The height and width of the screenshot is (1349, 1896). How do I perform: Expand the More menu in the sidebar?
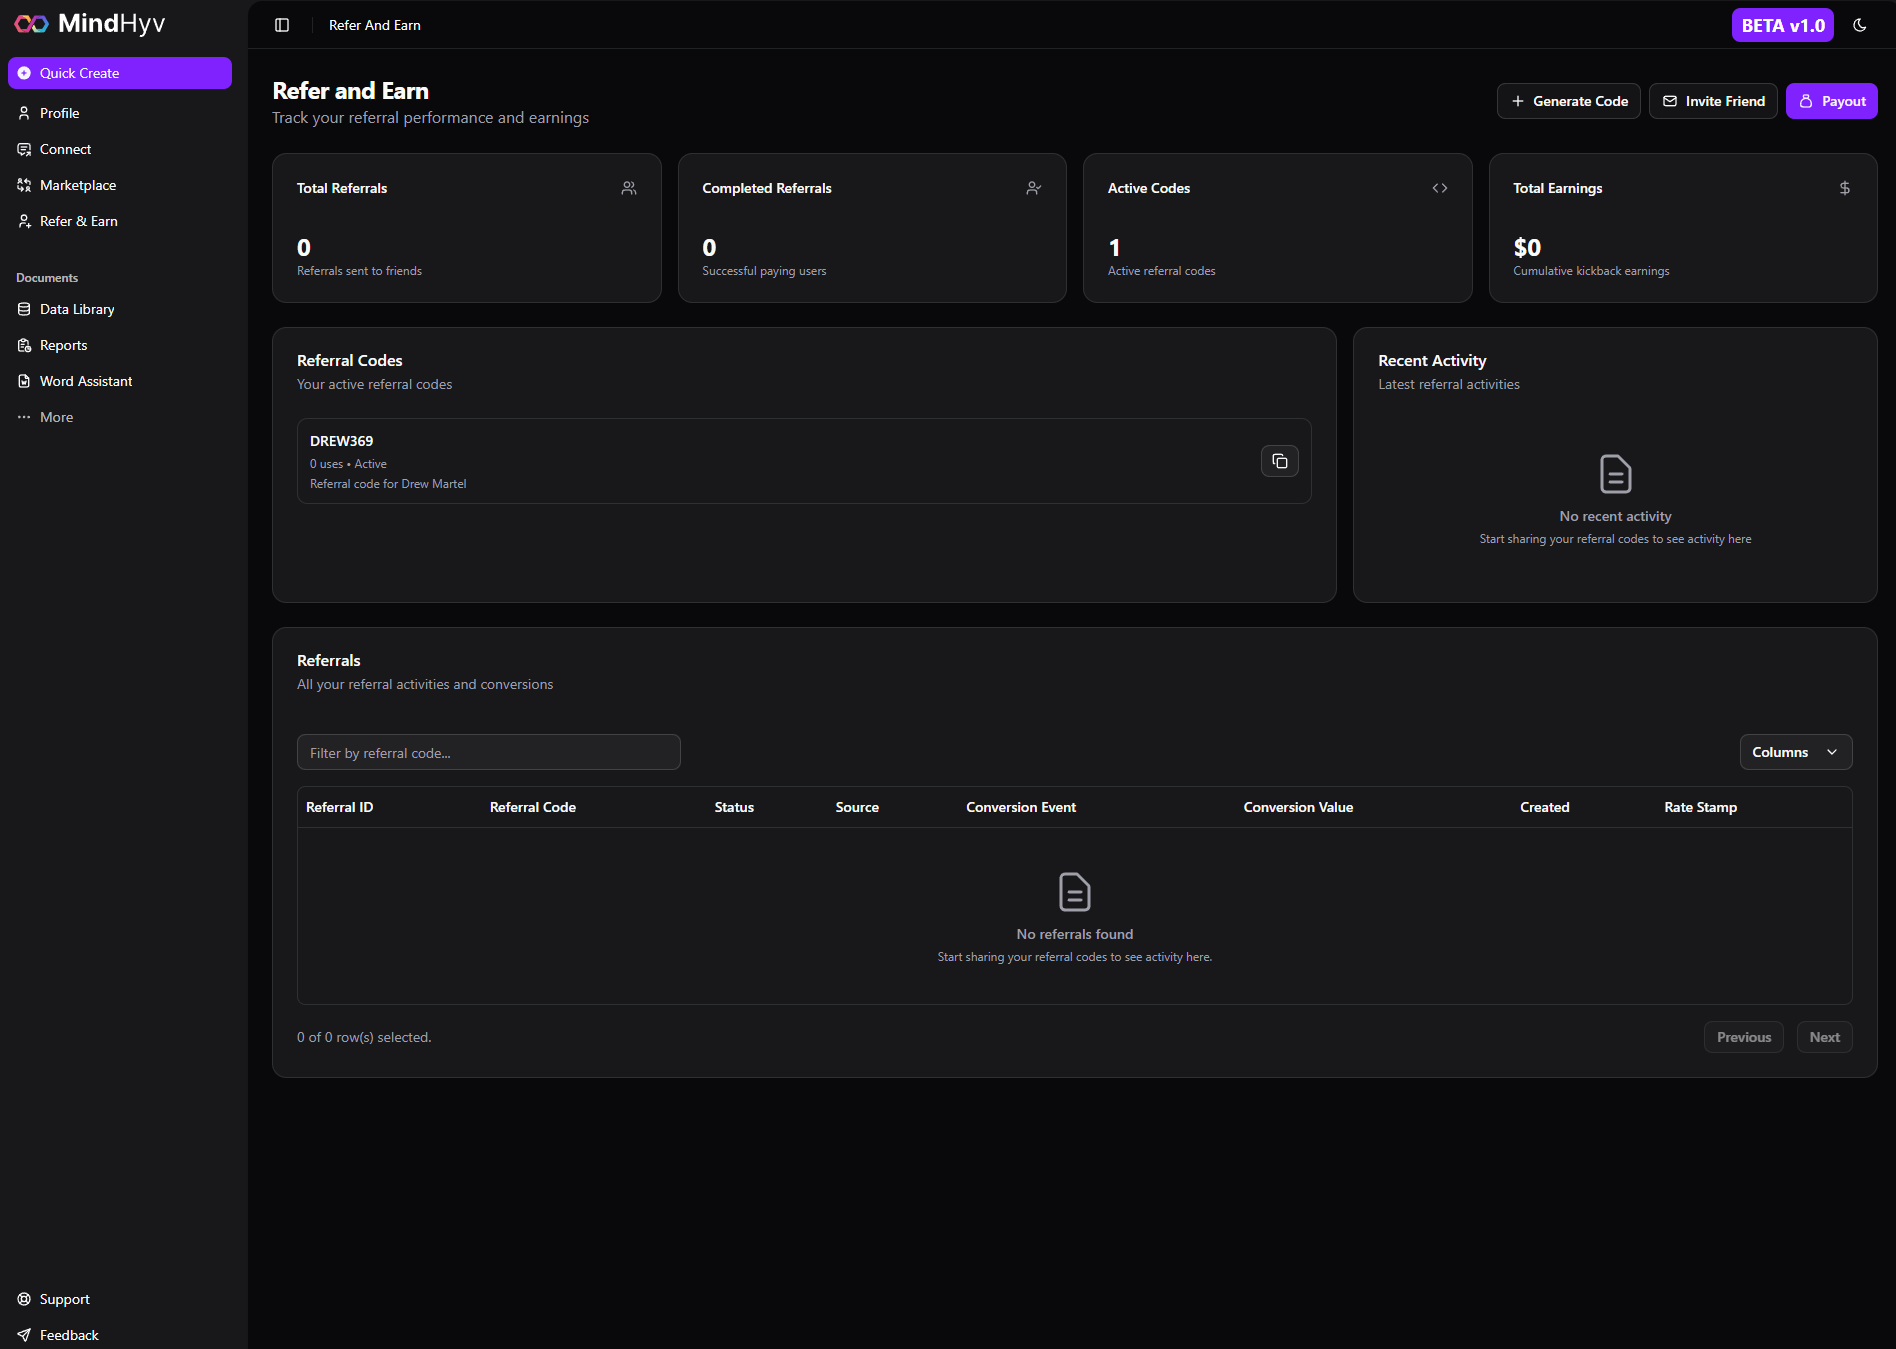click(x=120, y=417)
